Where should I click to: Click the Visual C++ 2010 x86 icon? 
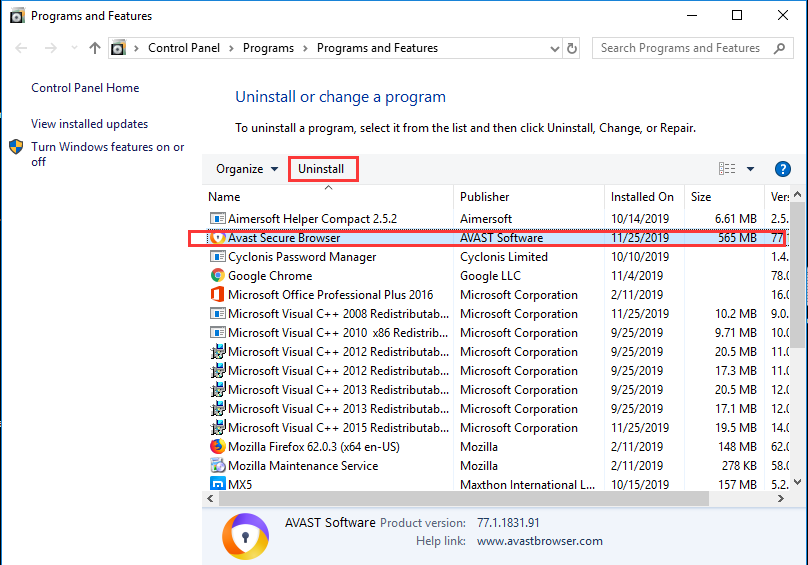(217, 333)
